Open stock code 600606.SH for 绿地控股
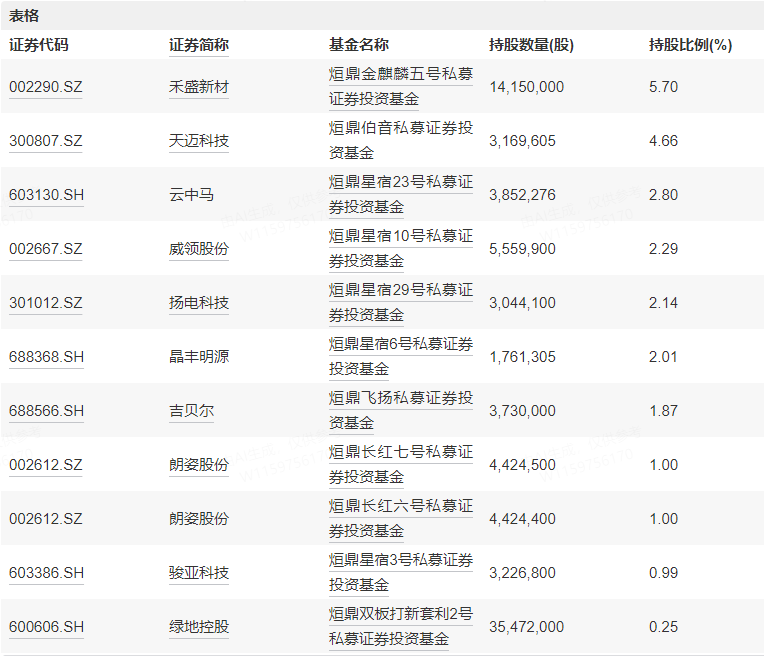Screen dimensions: 764x656 click(x=46, y=627)
